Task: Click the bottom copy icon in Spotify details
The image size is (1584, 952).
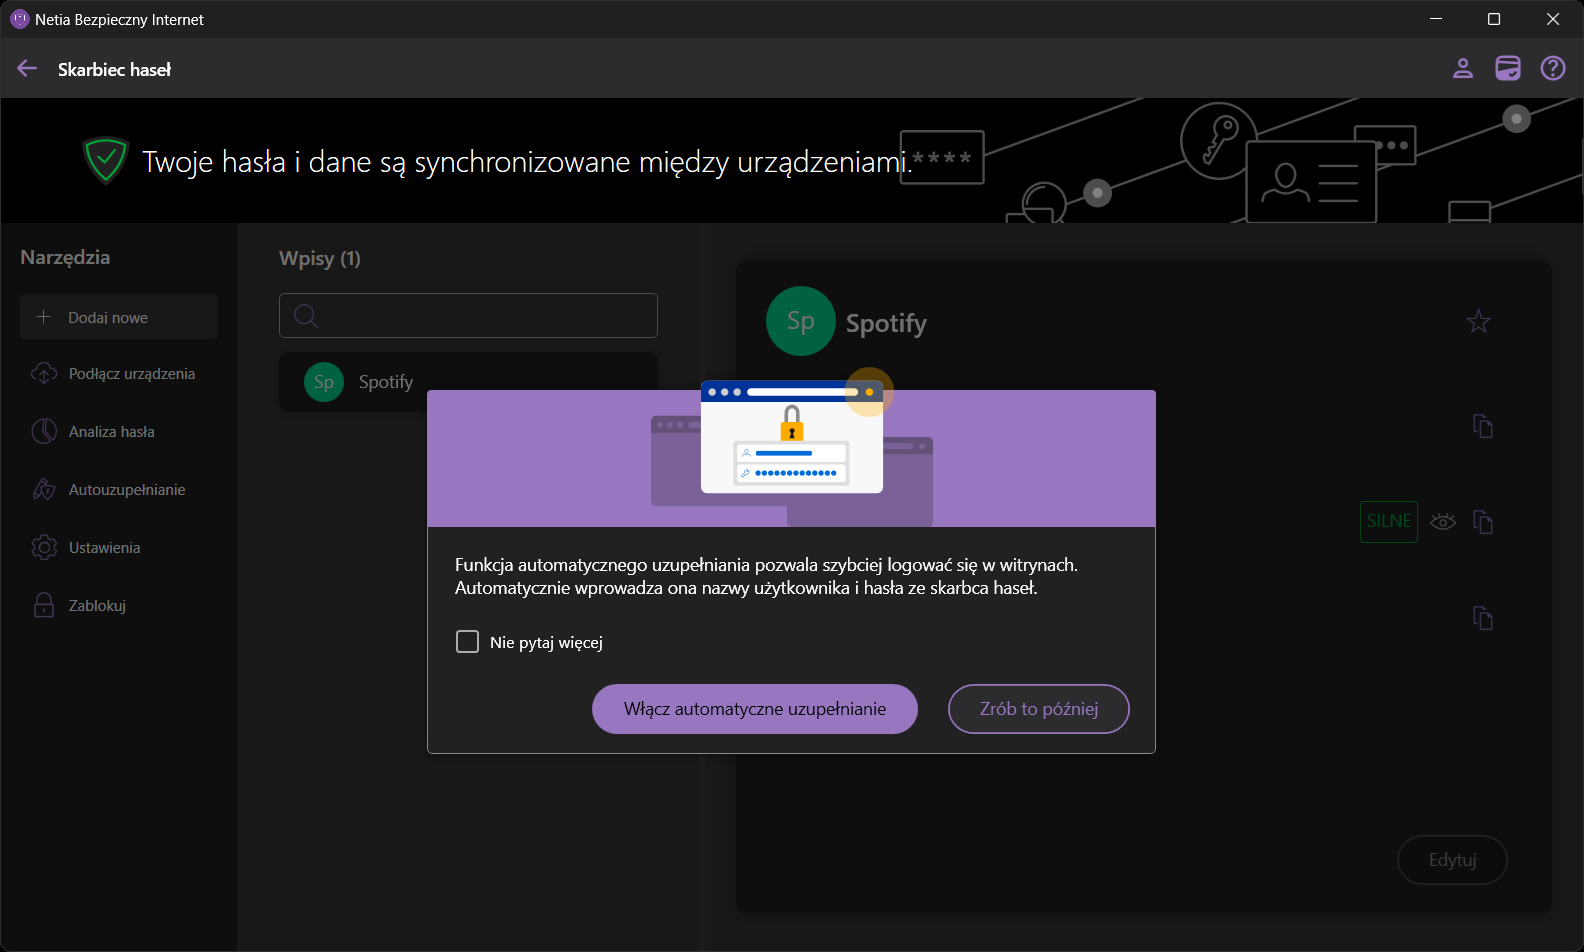Action: [1483, 618]
